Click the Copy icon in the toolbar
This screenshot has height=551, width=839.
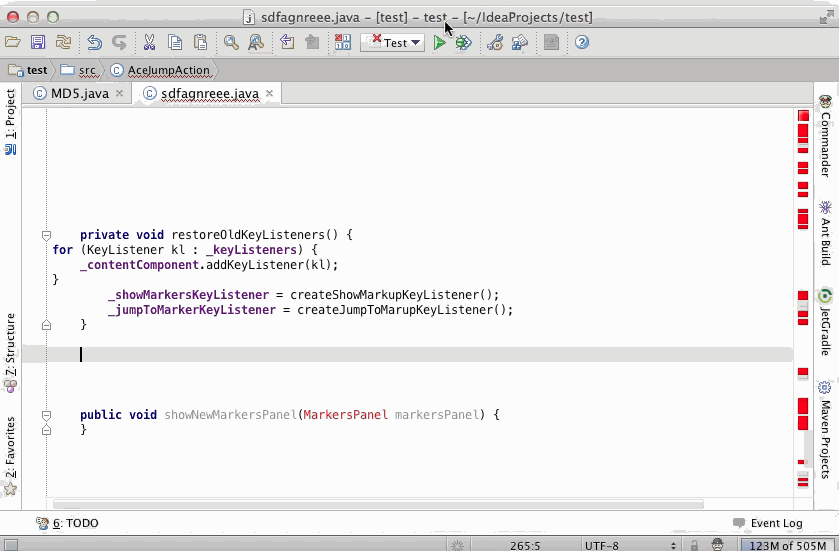175,42
